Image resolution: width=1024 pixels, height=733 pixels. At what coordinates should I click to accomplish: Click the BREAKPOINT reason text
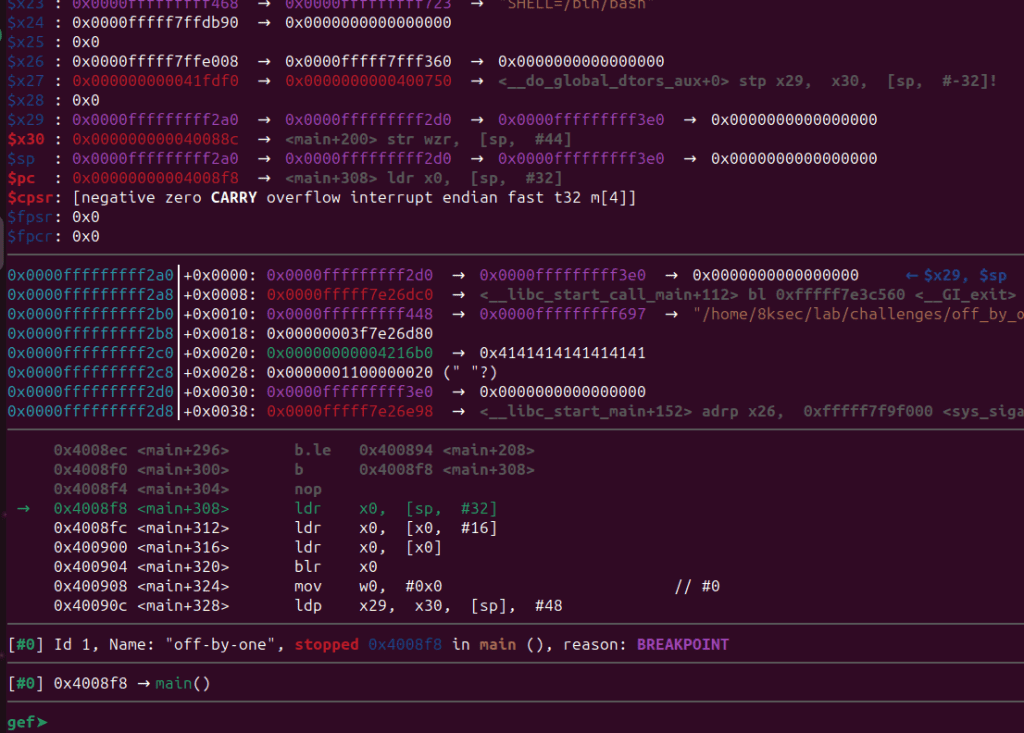tap(682, 645)
